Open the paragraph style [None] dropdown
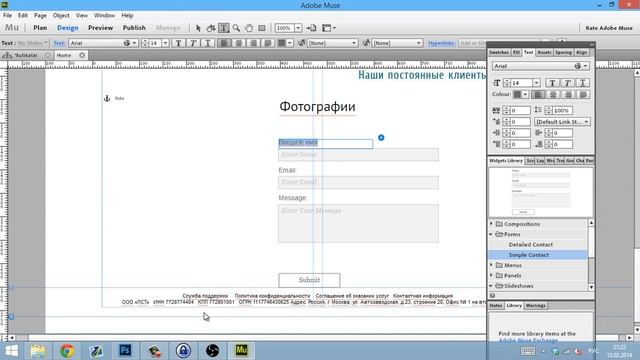 [332, 43]
